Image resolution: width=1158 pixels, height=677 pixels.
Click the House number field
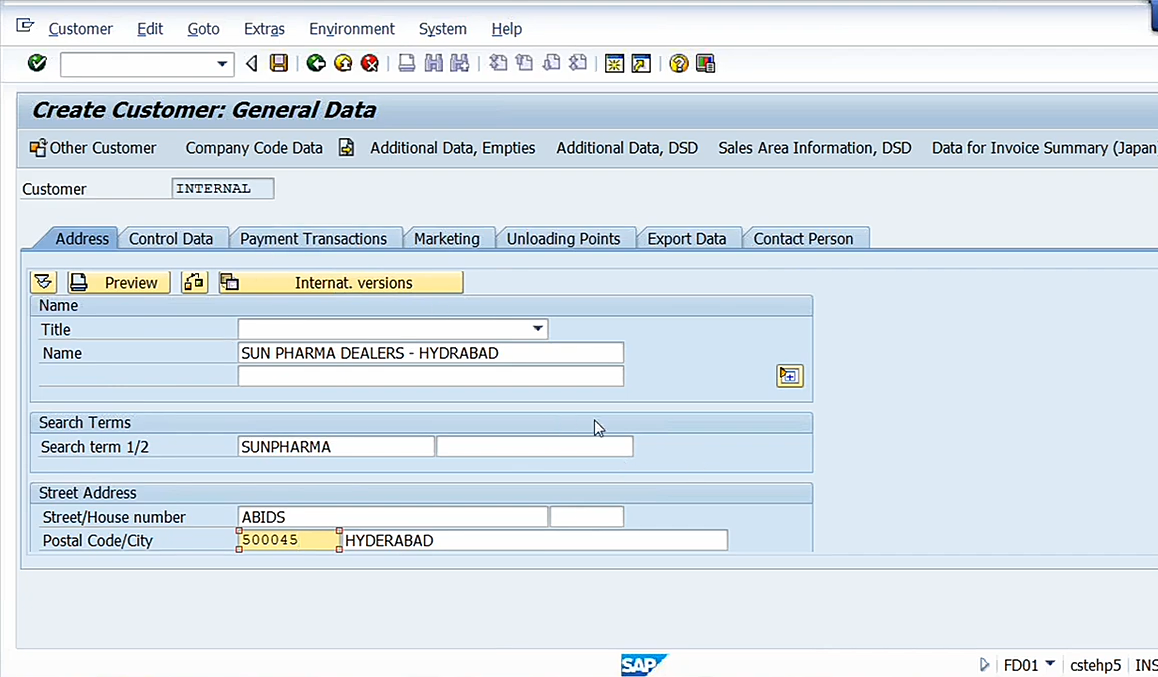pyautogui.click(x=587, y=517)
